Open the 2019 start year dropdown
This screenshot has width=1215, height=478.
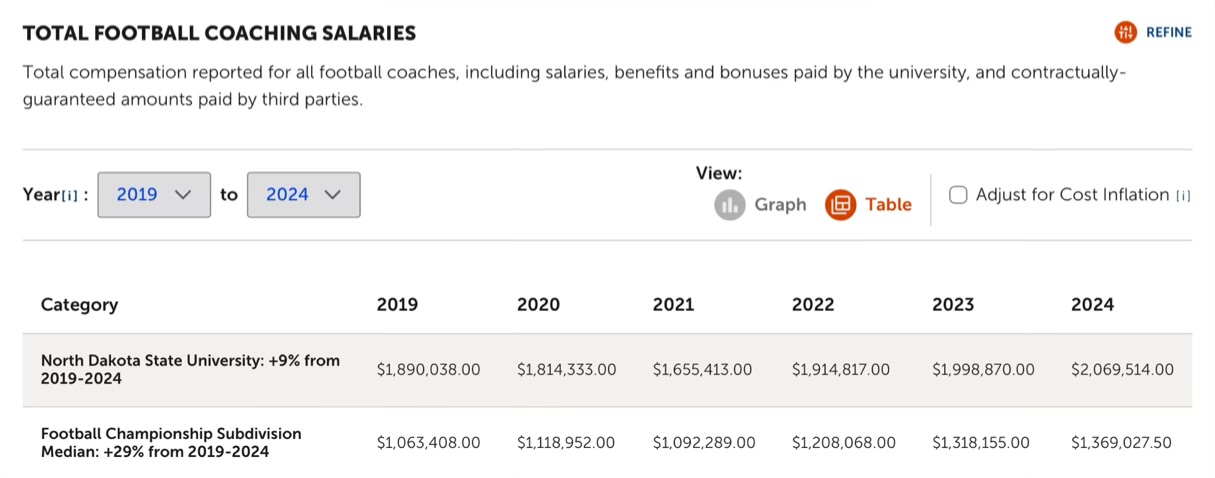coord(154,195)
